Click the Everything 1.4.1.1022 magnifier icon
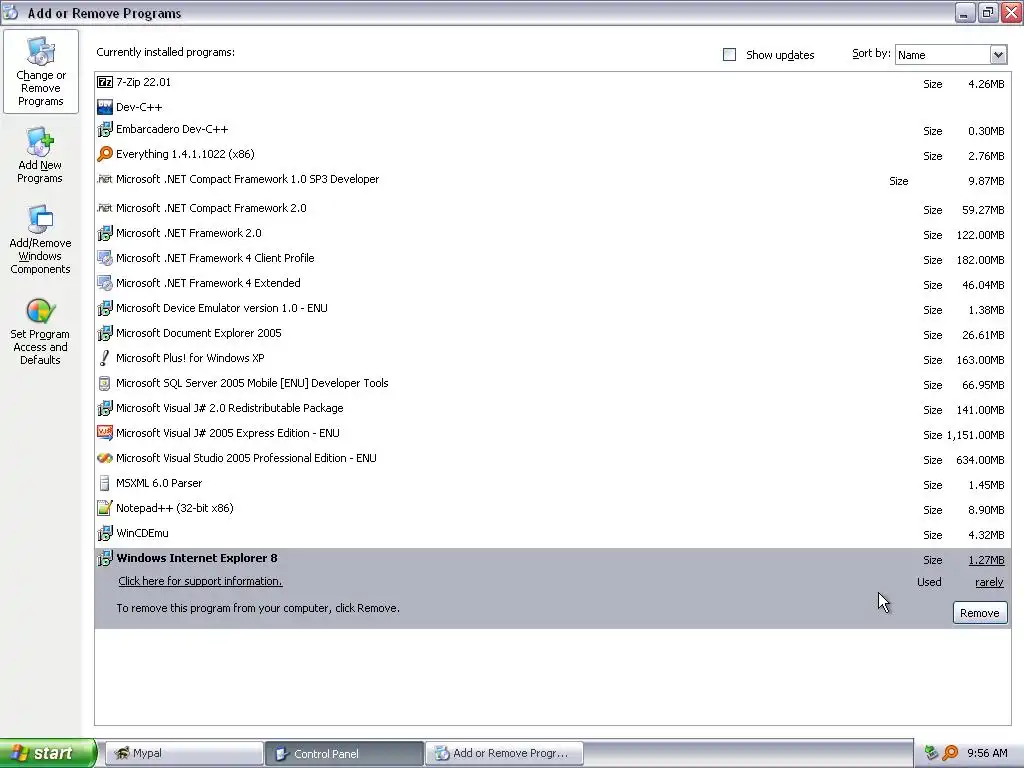This screenshot has width=1024, height=768. pos(104,154)
